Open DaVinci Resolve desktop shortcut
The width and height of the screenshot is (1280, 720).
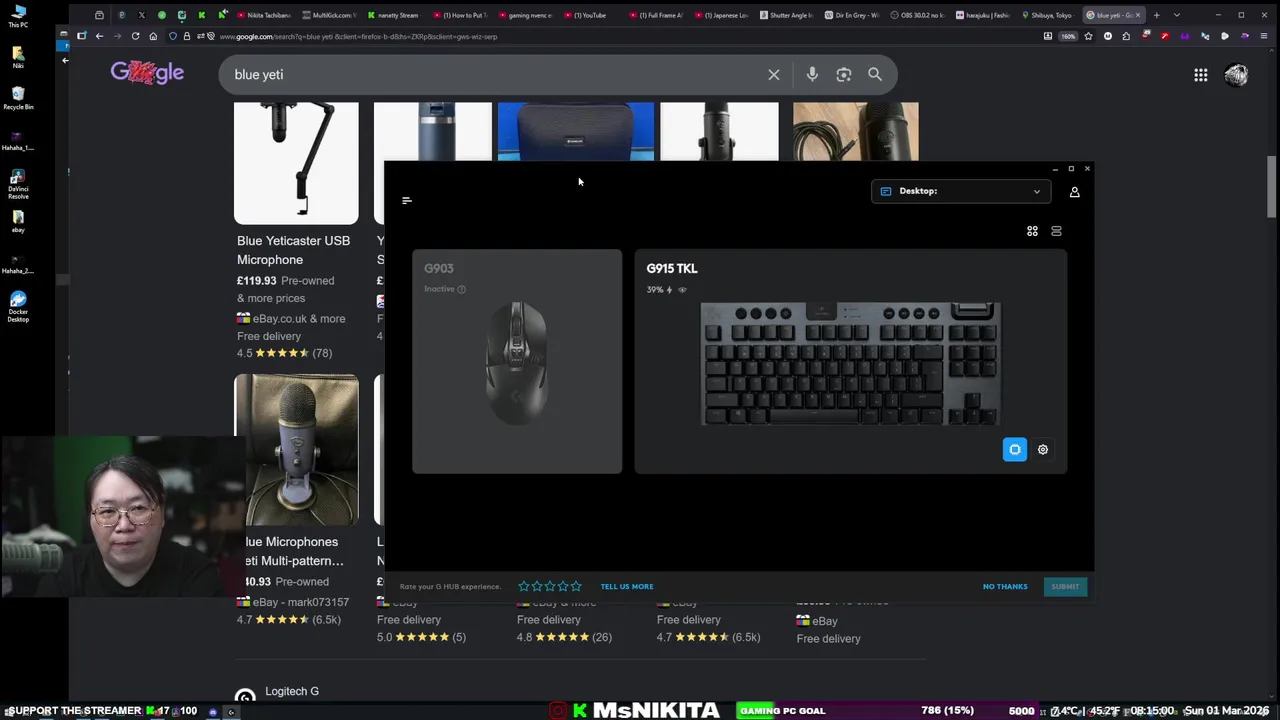[x=18, y=184]
